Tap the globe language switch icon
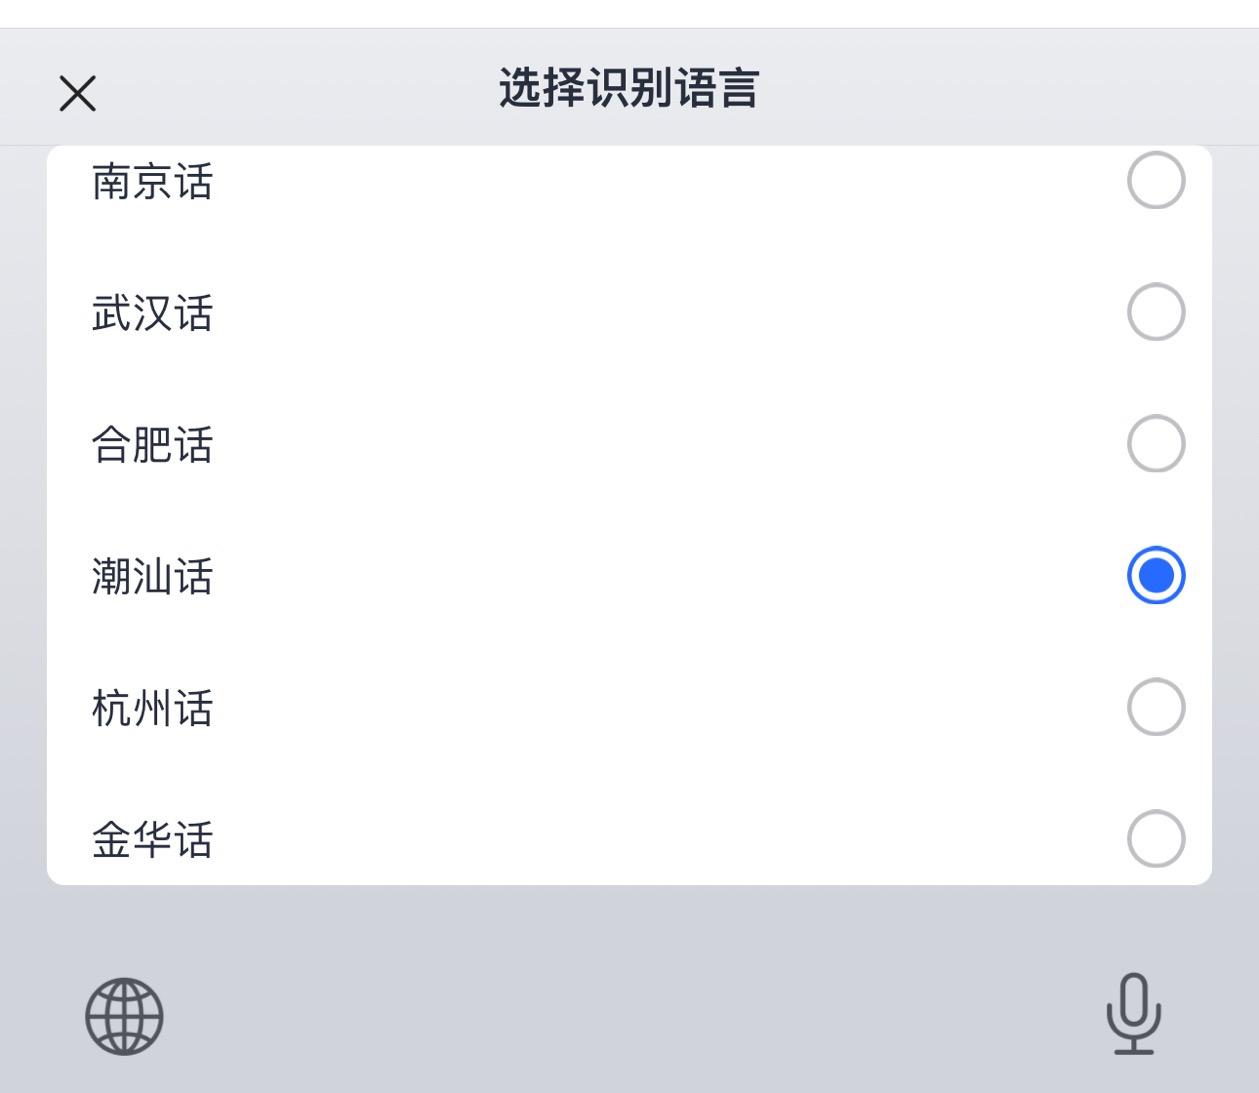The image size is (1259, 1093). coord(124,1016)
